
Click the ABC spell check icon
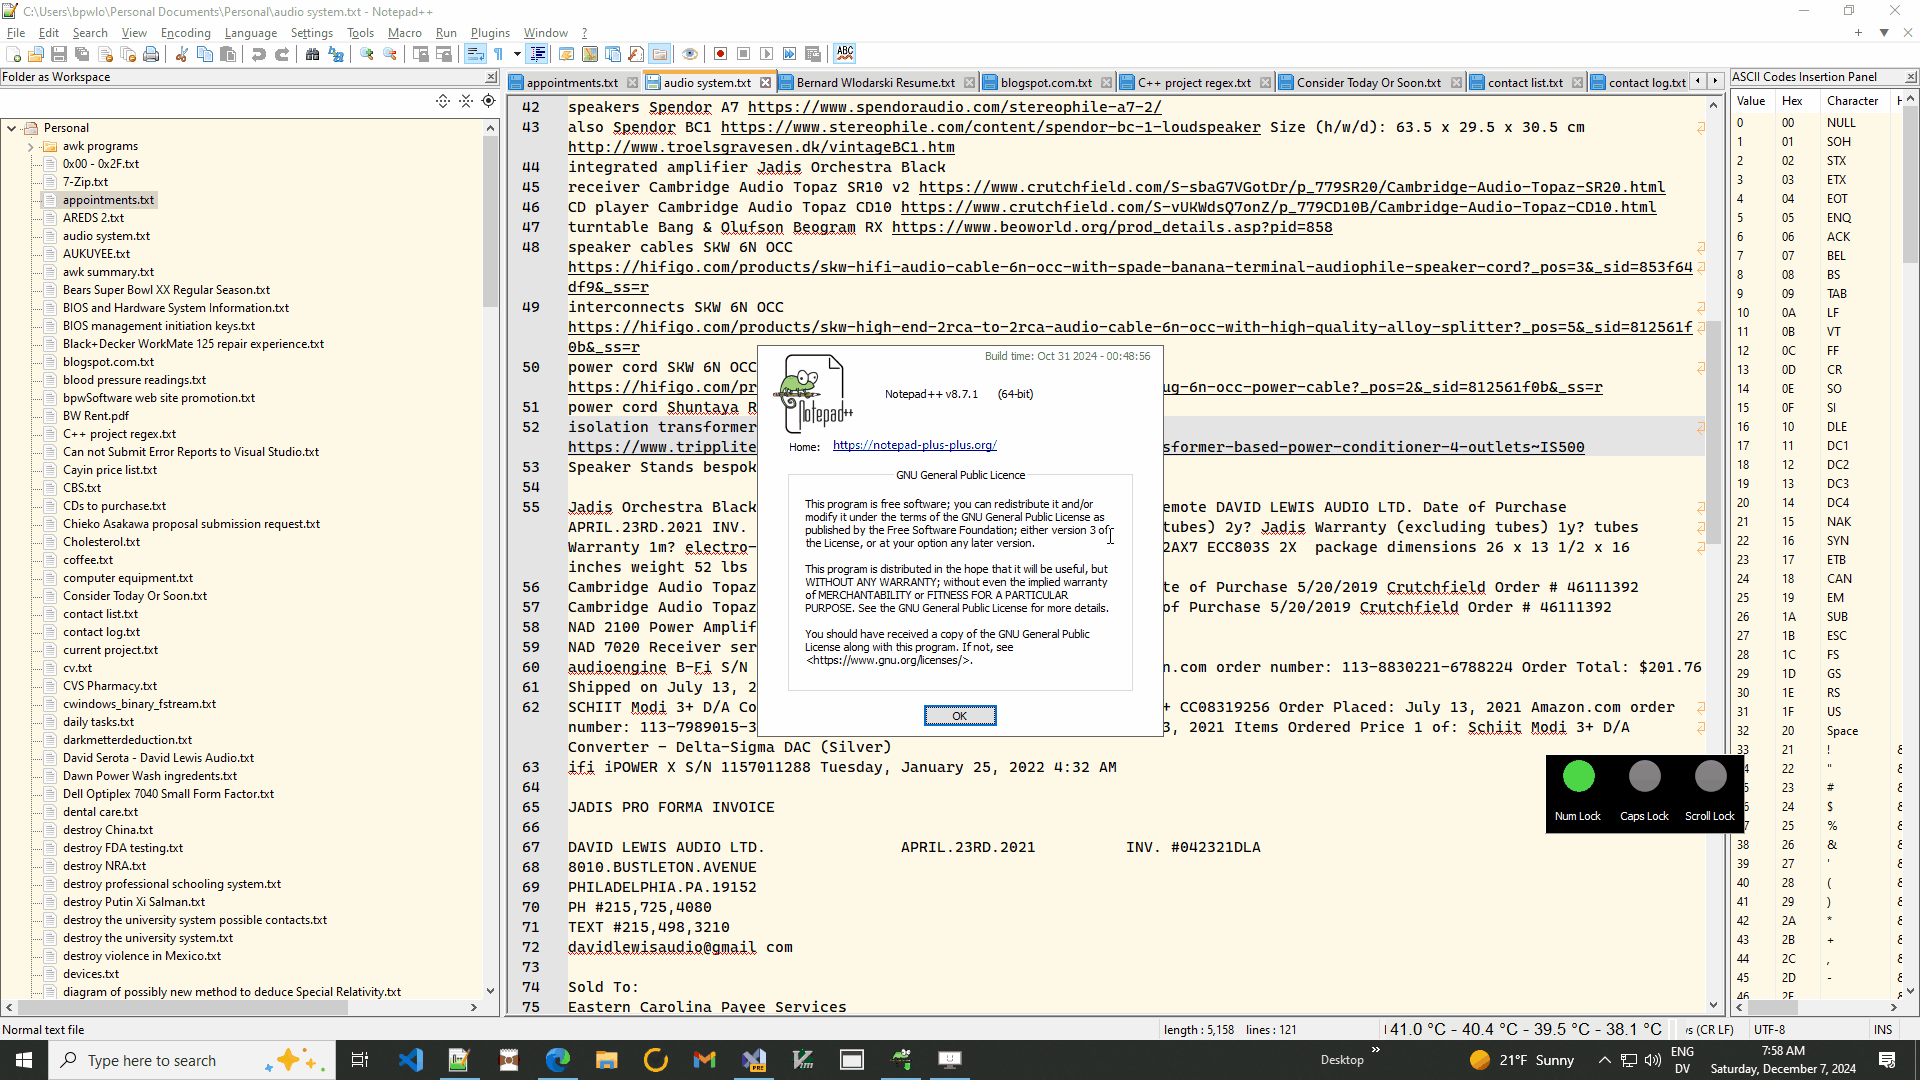(845, 54)
